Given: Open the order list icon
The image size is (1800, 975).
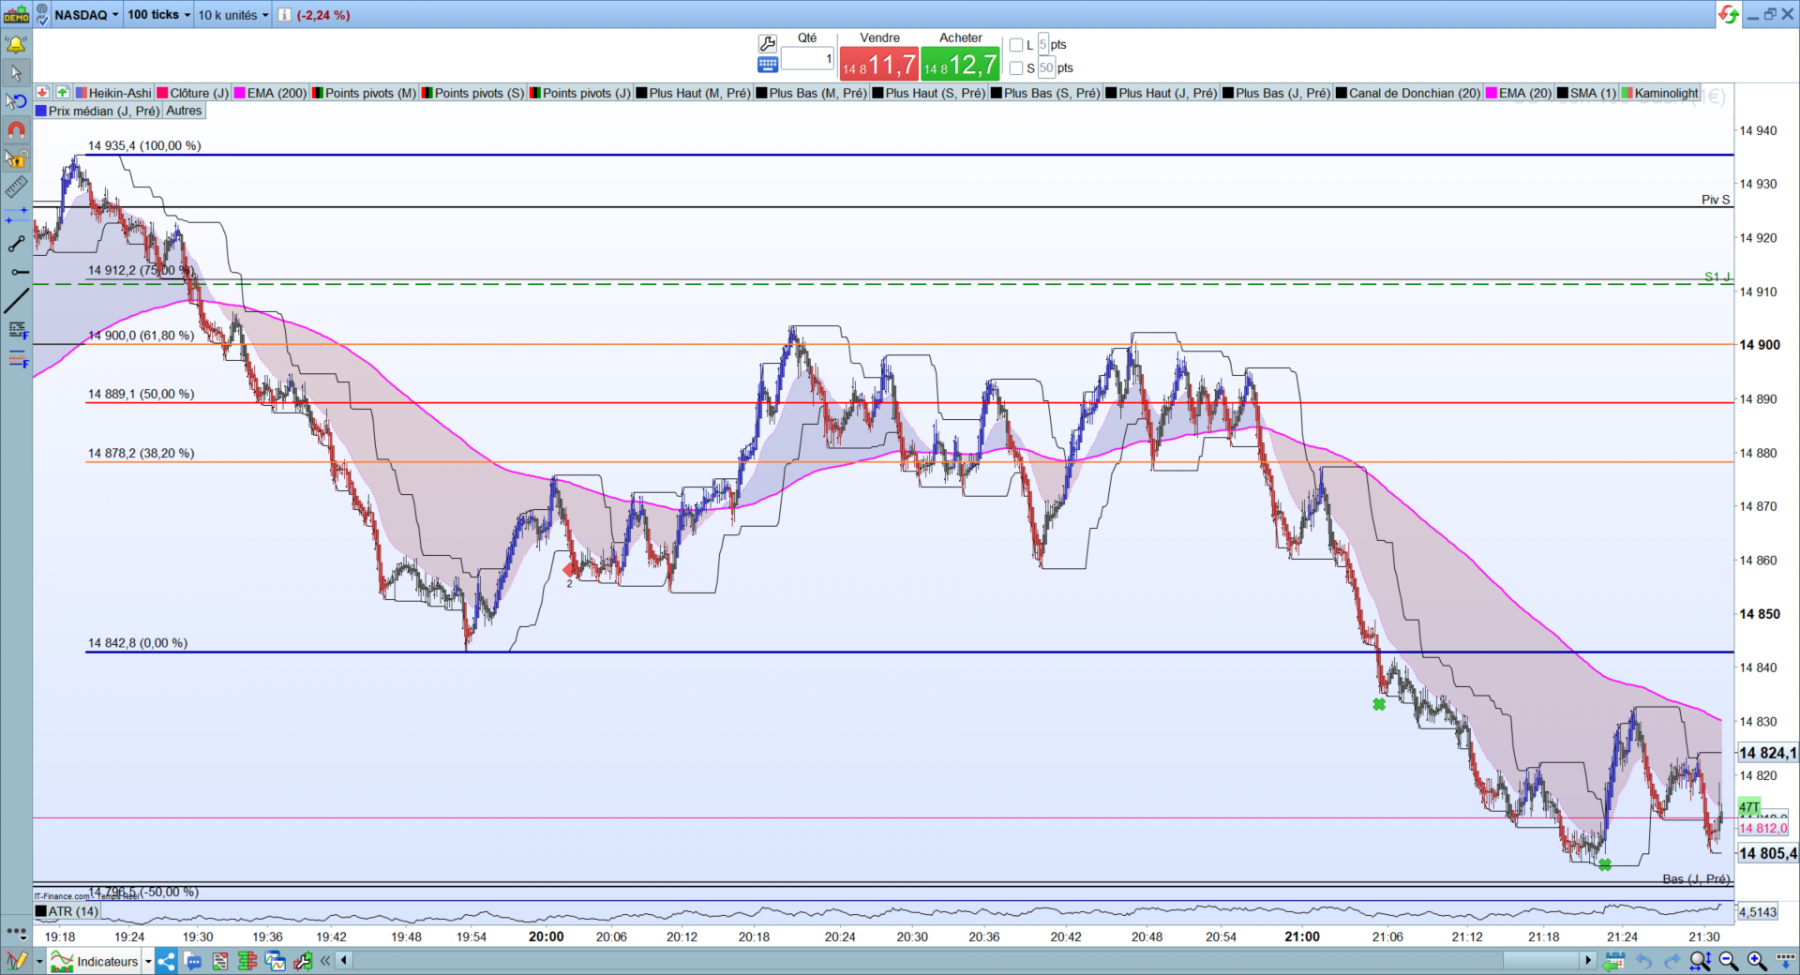Looking at the screenshot, I should point(220,961).
